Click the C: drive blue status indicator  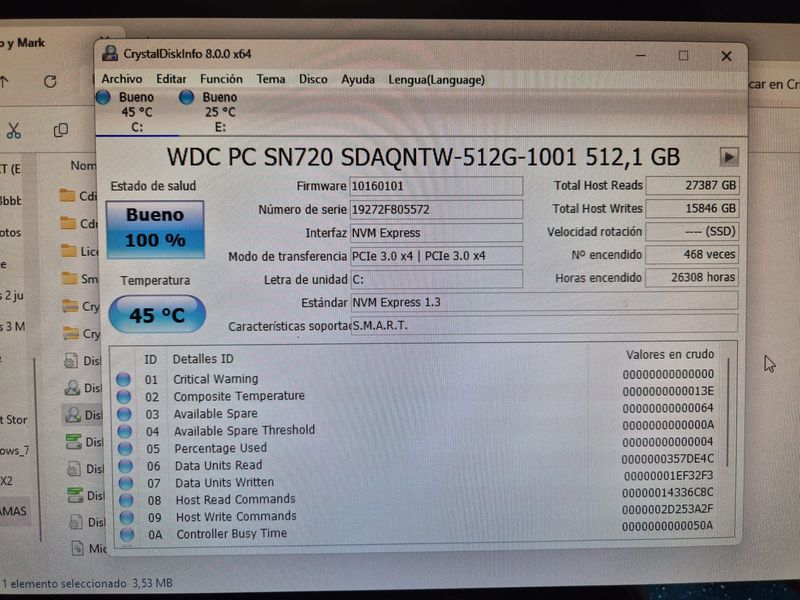coord(104,97)
